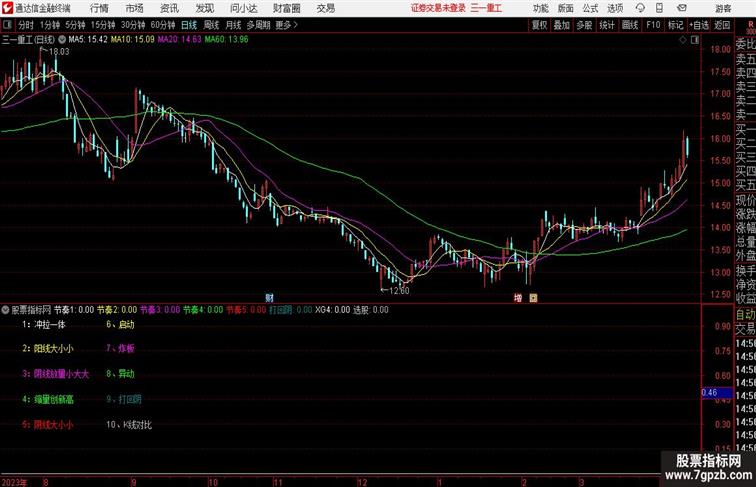Click the diamond icon above price axis
Screen dimensions: 756x487
[x=683, y=40]
